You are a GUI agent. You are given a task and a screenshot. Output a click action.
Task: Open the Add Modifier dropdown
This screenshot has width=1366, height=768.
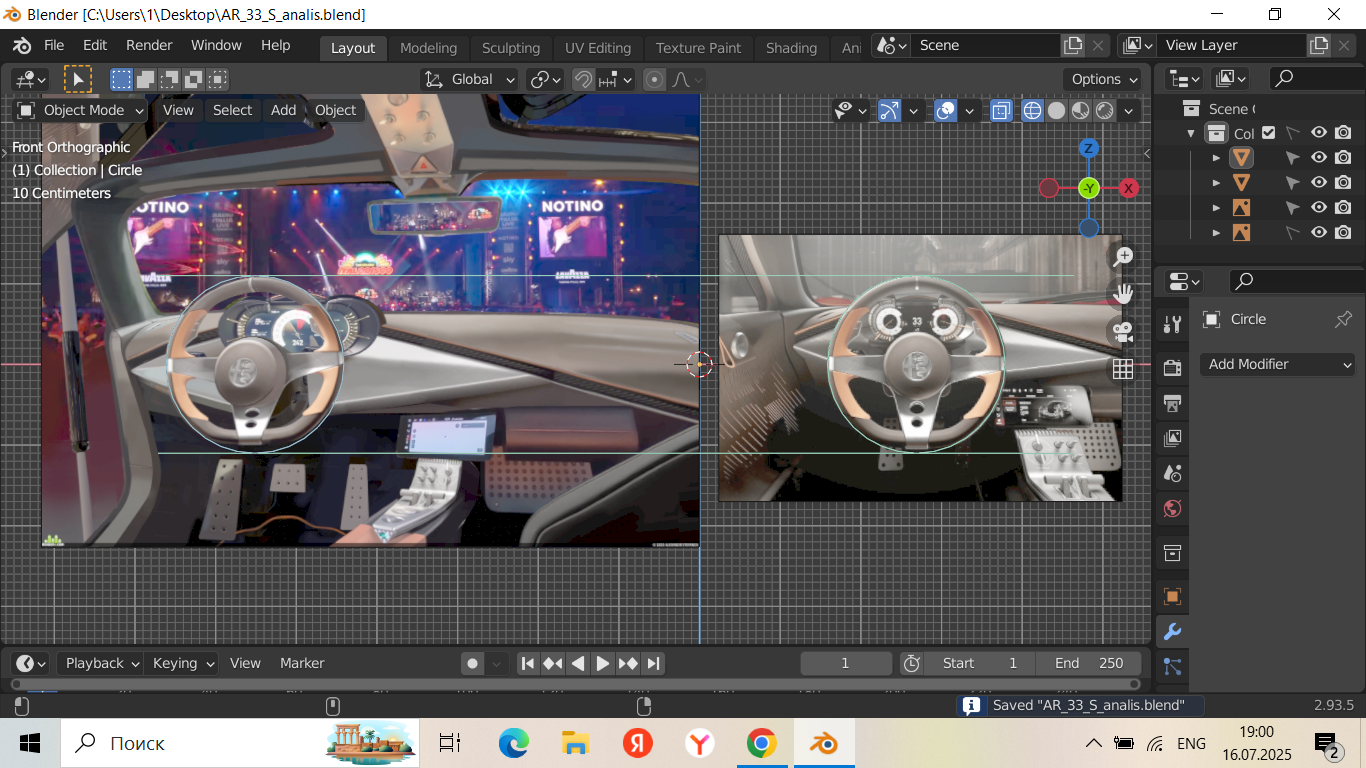pyautogui.click(x=1277, y=364)
